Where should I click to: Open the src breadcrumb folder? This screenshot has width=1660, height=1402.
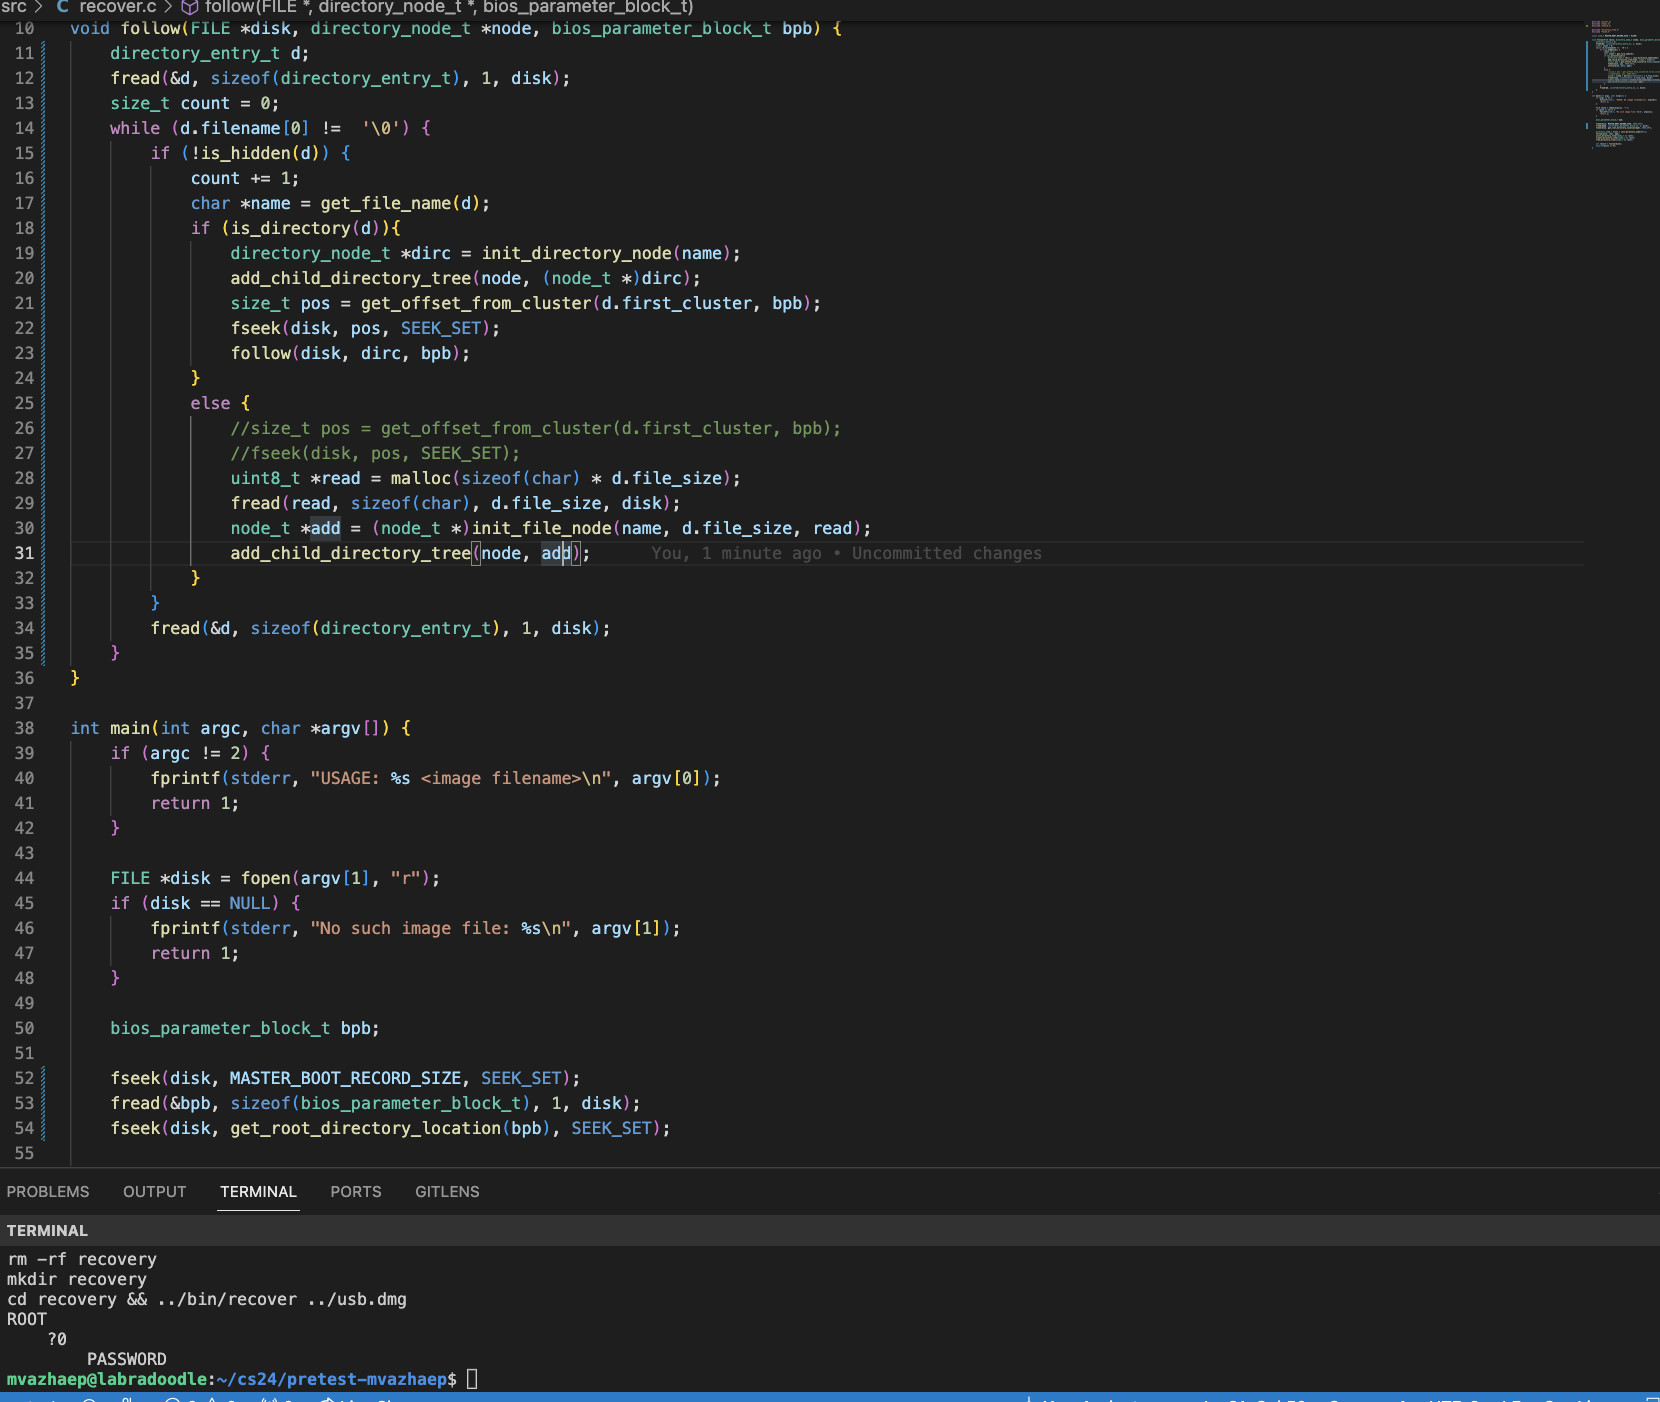[14, 7]
